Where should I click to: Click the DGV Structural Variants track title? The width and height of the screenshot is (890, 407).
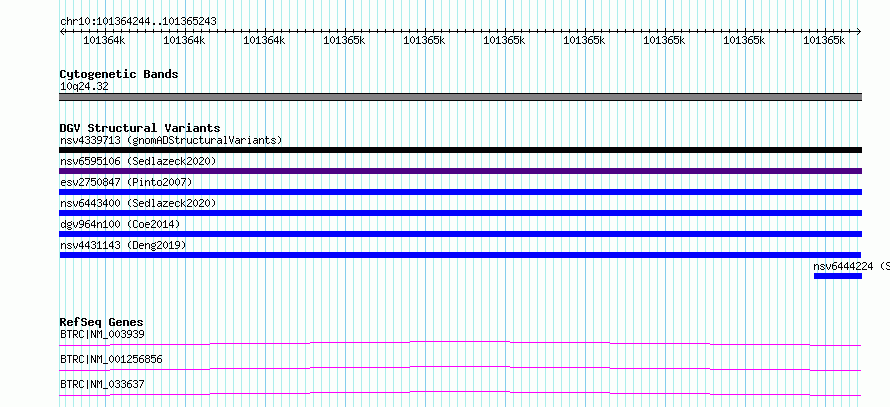(140, 128)
